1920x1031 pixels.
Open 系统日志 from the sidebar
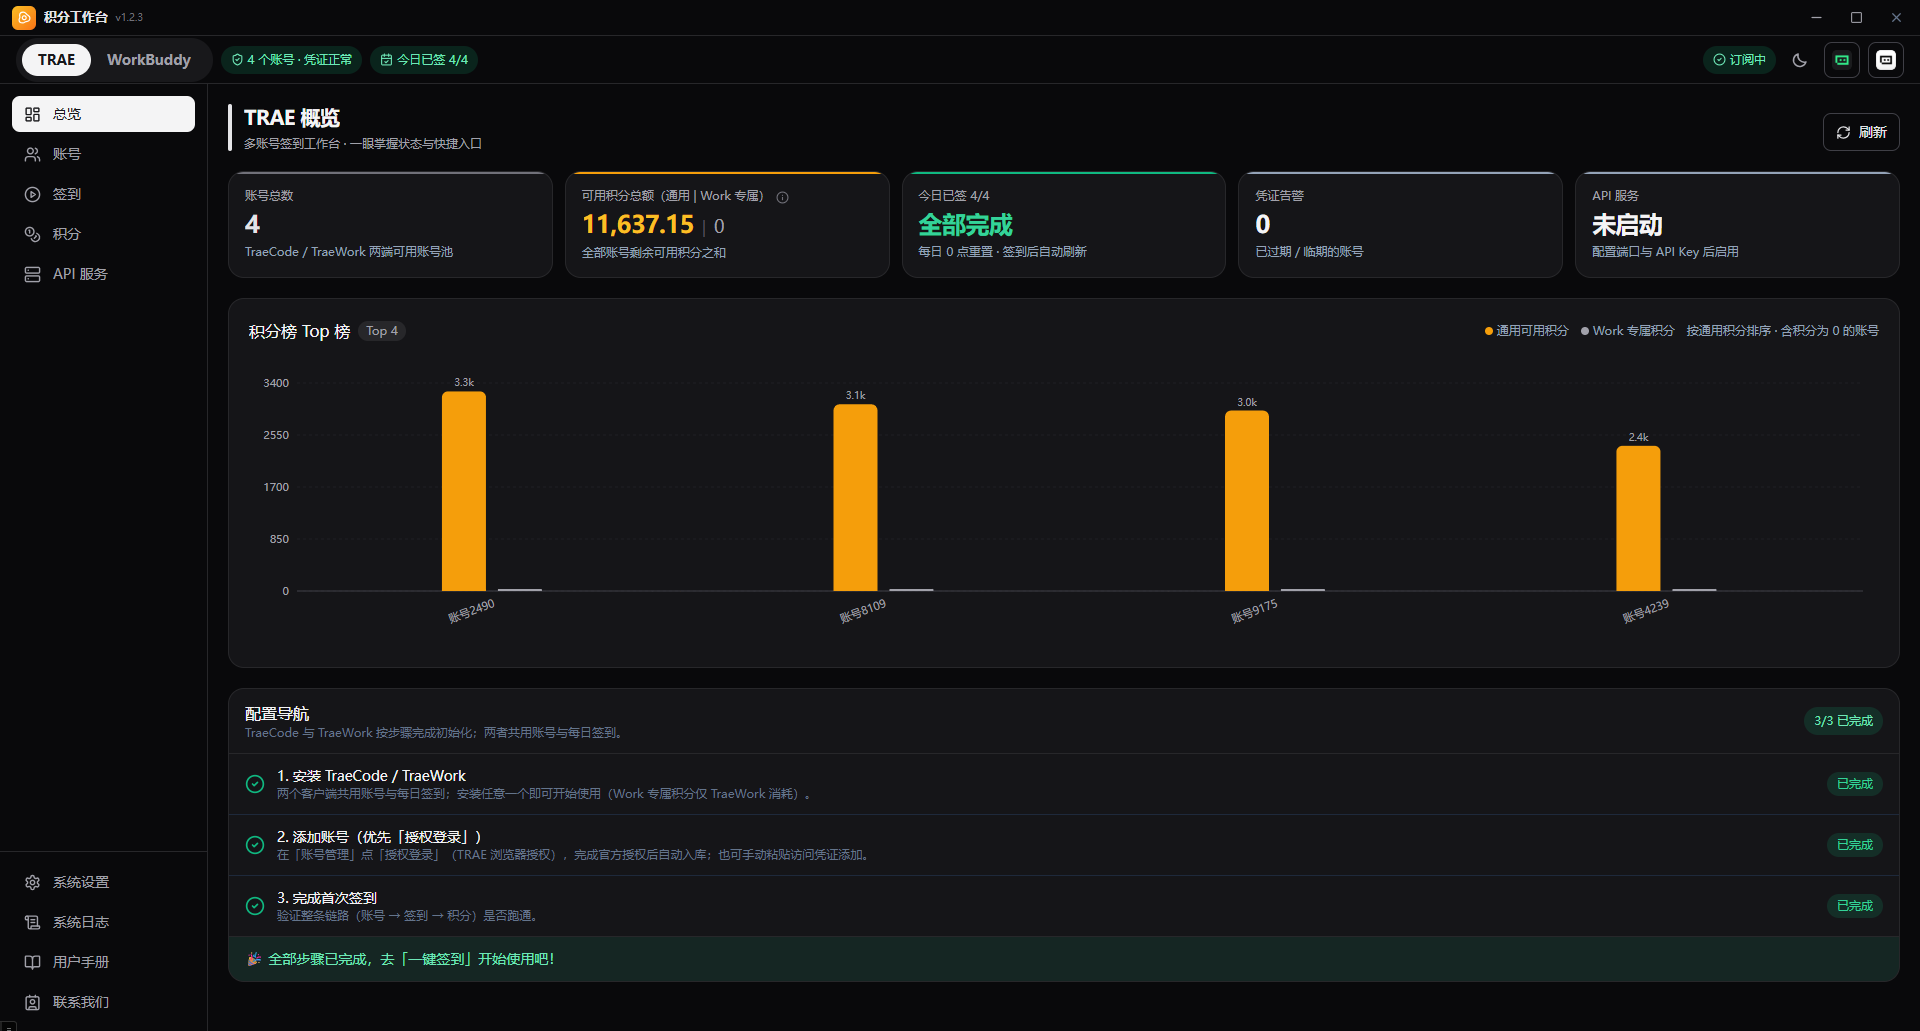[x=103, y=922]
